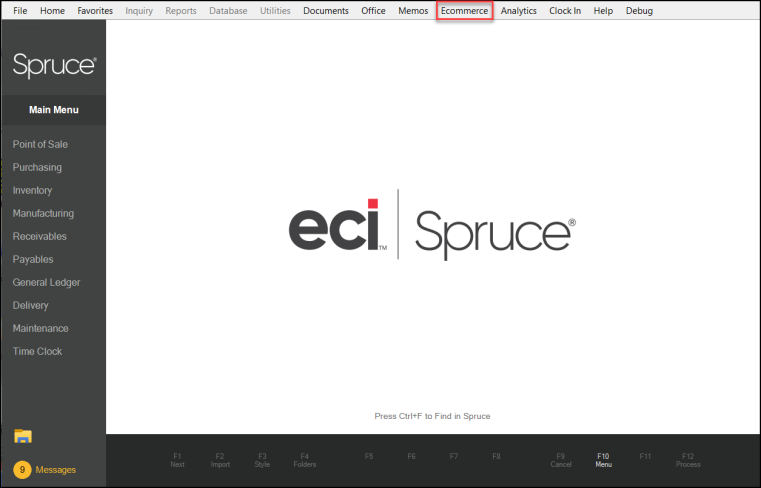
Task: Click the F4 Folders function key
Action: 305,460
